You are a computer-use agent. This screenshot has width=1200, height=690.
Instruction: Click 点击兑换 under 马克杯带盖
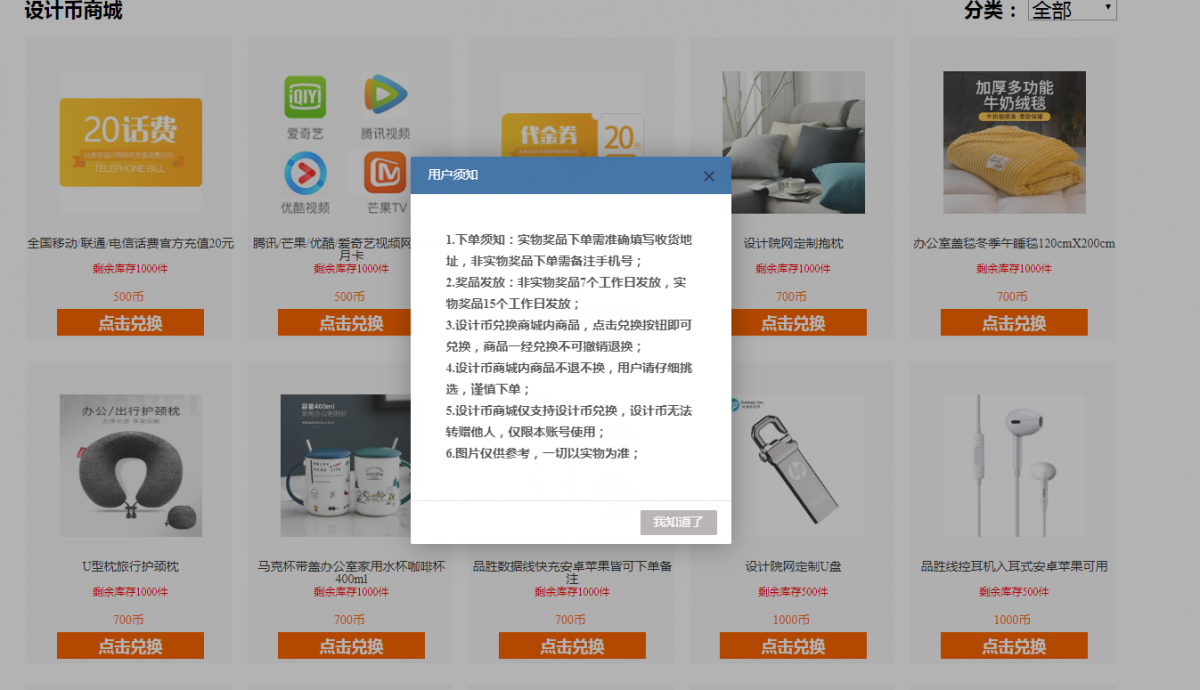(352, 646)
